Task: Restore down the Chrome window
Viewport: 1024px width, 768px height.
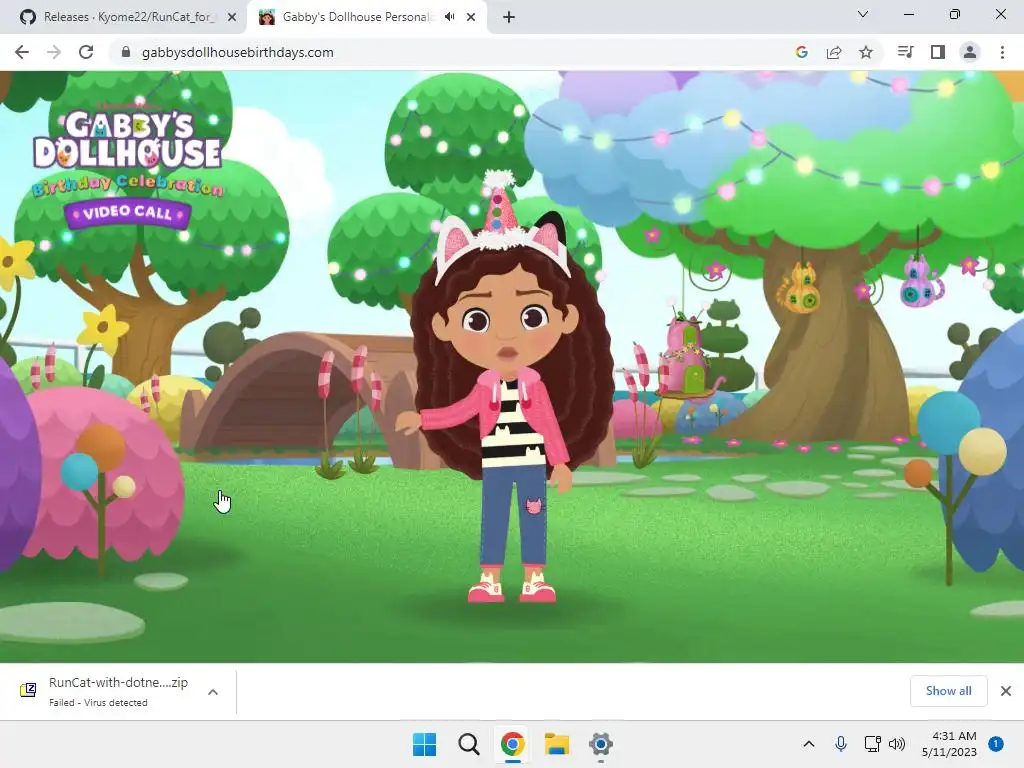Action: pos(955,14)
